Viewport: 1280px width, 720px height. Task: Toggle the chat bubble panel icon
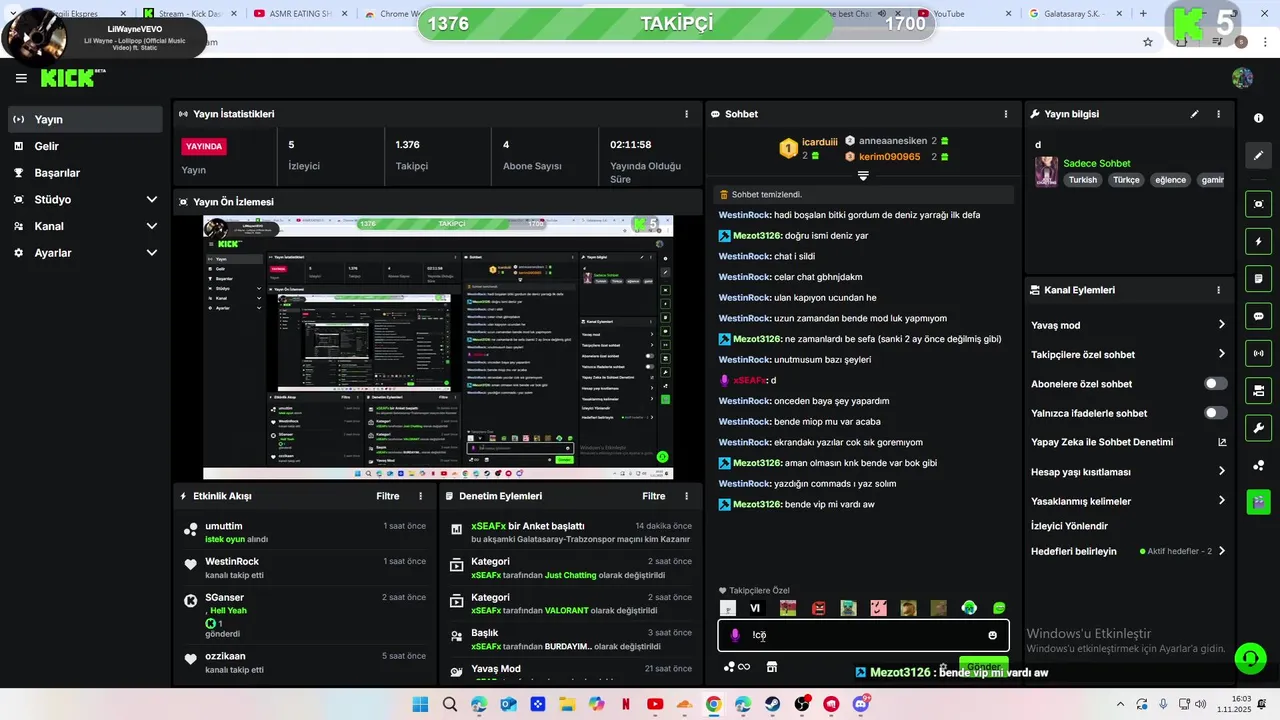1258,316
